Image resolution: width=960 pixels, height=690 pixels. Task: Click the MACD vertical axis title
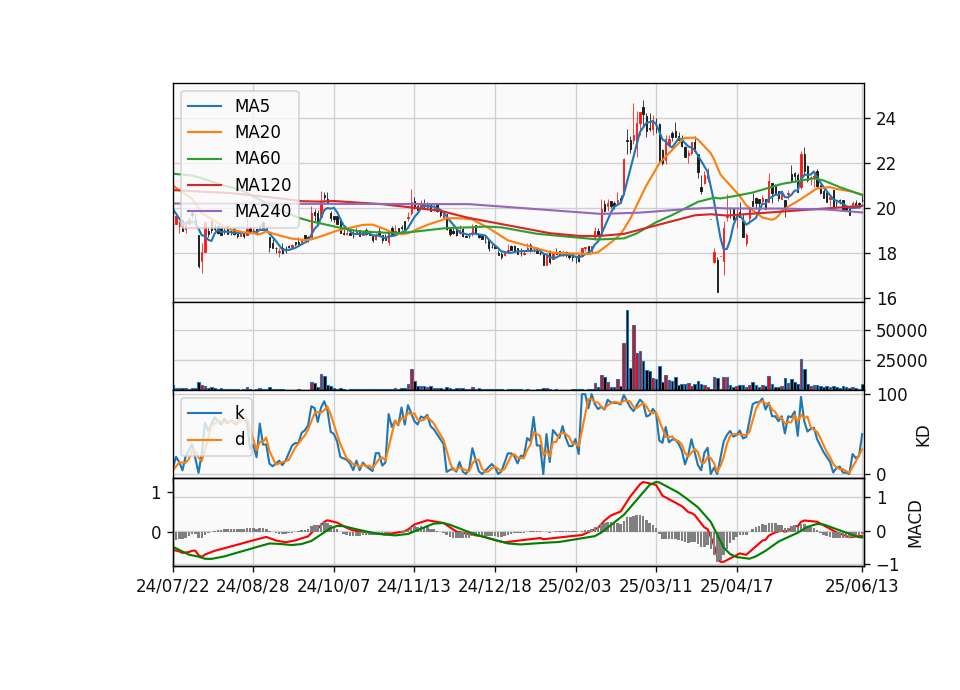[x=915, y=524]
